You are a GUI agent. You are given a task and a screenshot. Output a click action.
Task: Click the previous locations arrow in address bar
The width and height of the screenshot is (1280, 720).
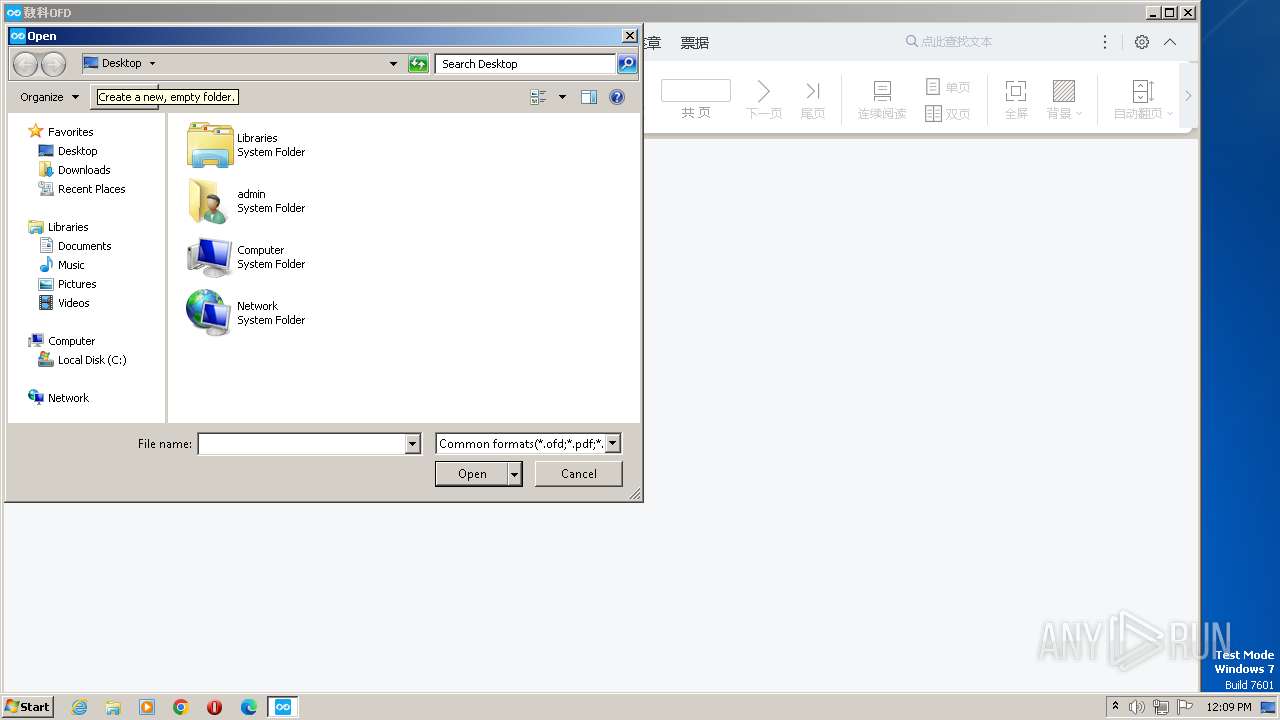(x=393, y=64)
